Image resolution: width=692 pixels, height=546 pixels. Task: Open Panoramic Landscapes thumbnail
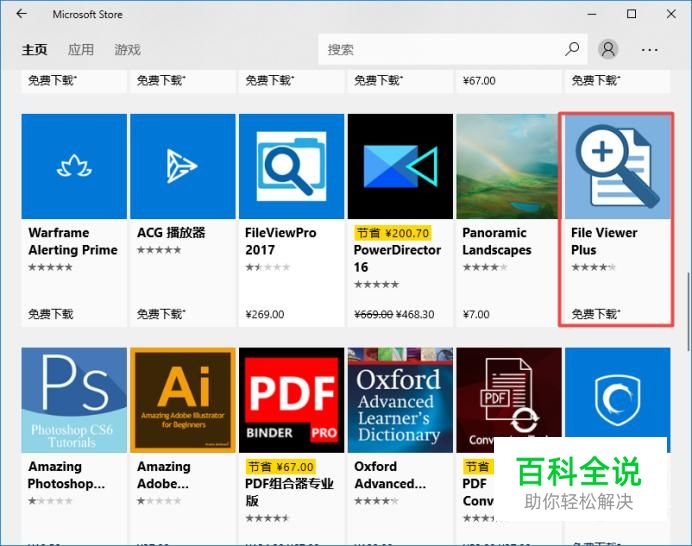click(x=508, y=166)
